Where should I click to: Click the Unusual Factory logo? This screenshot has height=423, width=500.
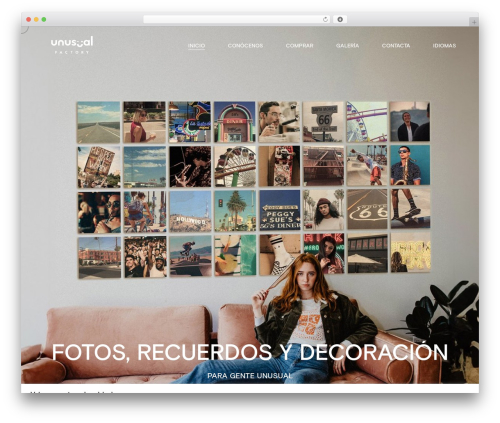click(x=72, y=45)
